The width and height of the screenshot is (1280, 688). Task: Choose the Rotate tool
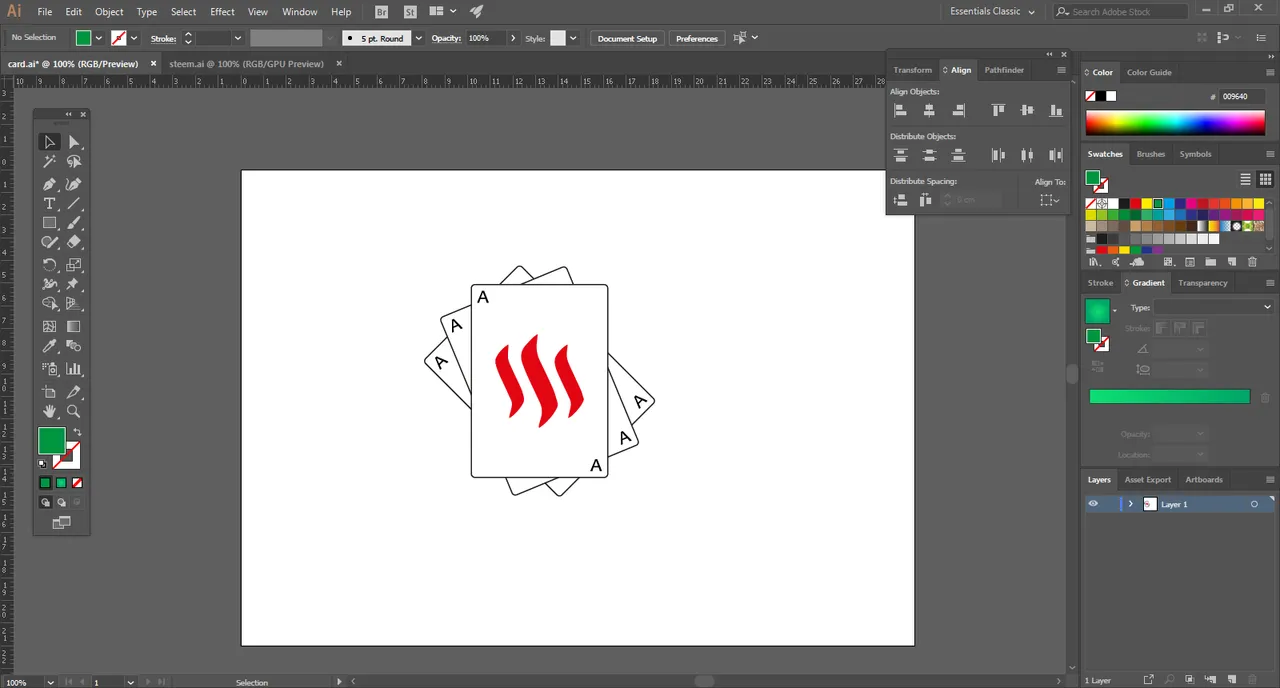tap(49, 265)
